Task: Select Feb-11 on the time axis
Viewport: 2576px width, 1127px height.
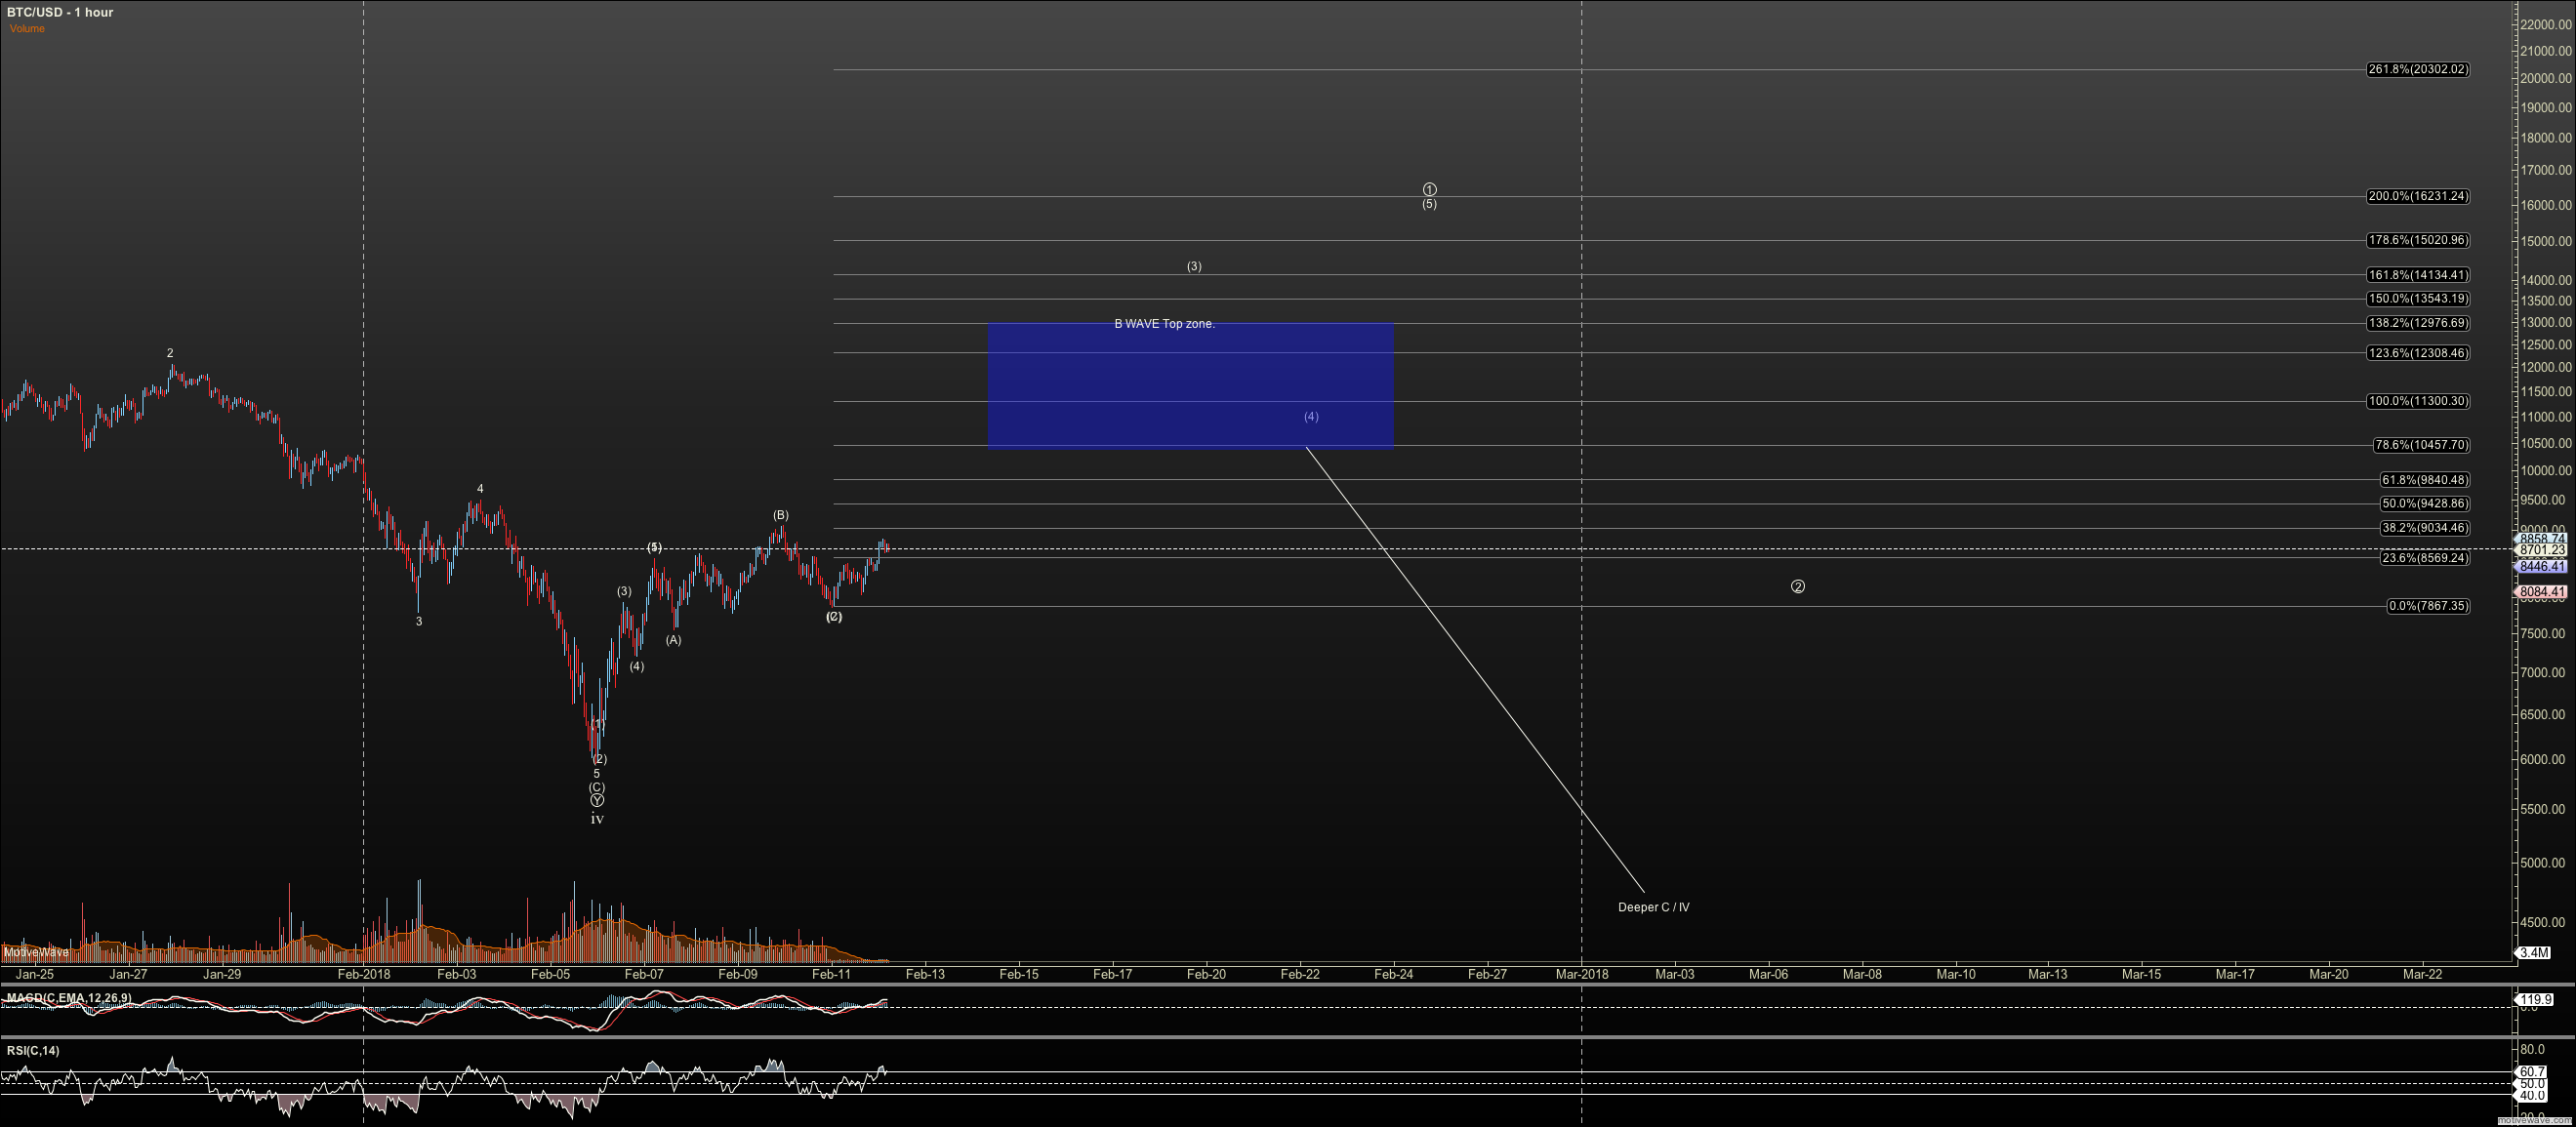Action: (831, 974)
